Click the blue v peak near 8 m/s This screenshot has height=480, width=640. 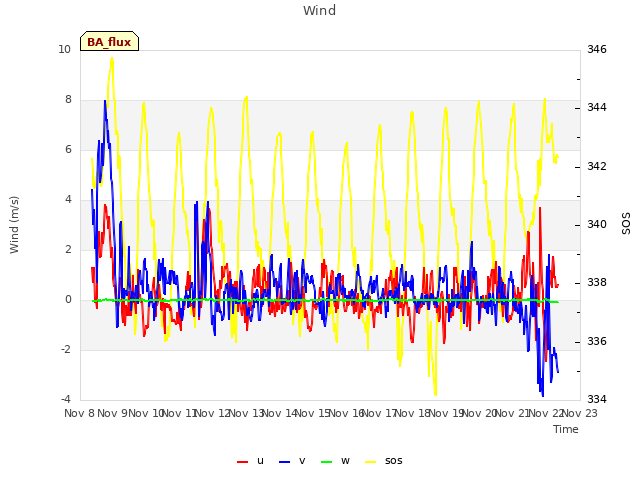(105, 101)
